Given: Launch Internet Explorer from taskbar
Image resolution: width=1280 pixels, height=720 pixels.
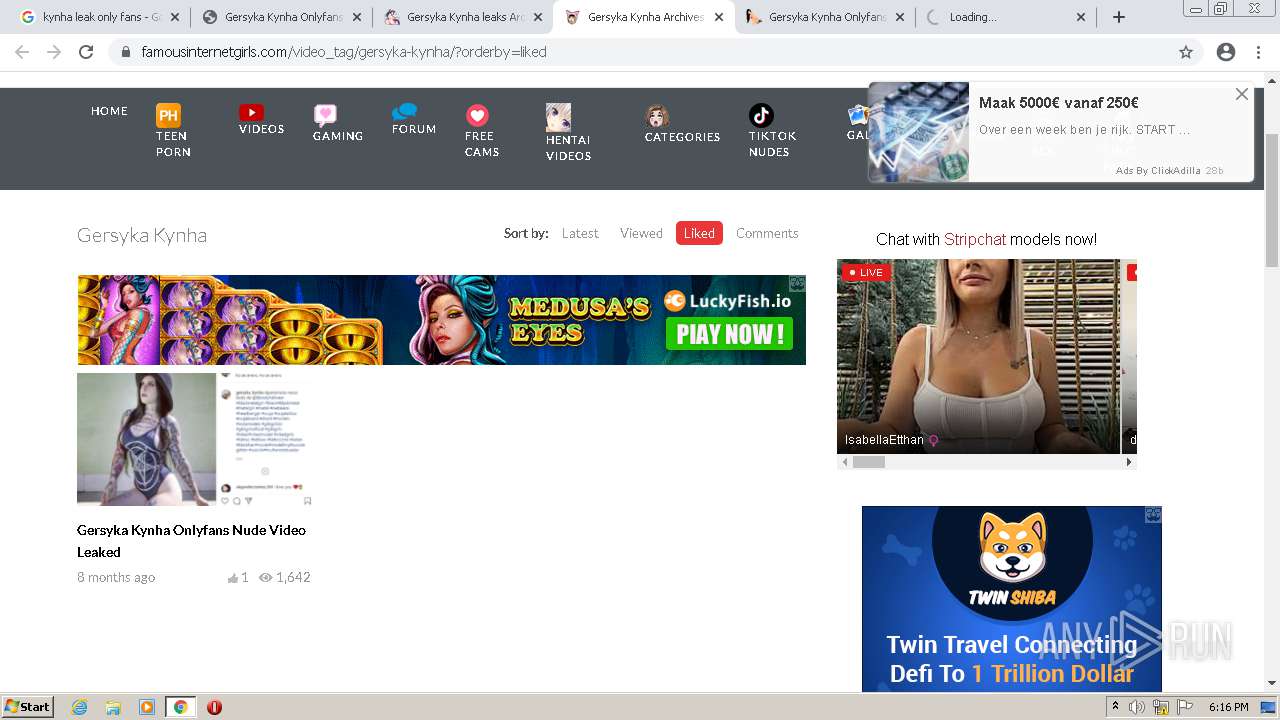Looking at the screenshot, I should click(x=79, y=707).
